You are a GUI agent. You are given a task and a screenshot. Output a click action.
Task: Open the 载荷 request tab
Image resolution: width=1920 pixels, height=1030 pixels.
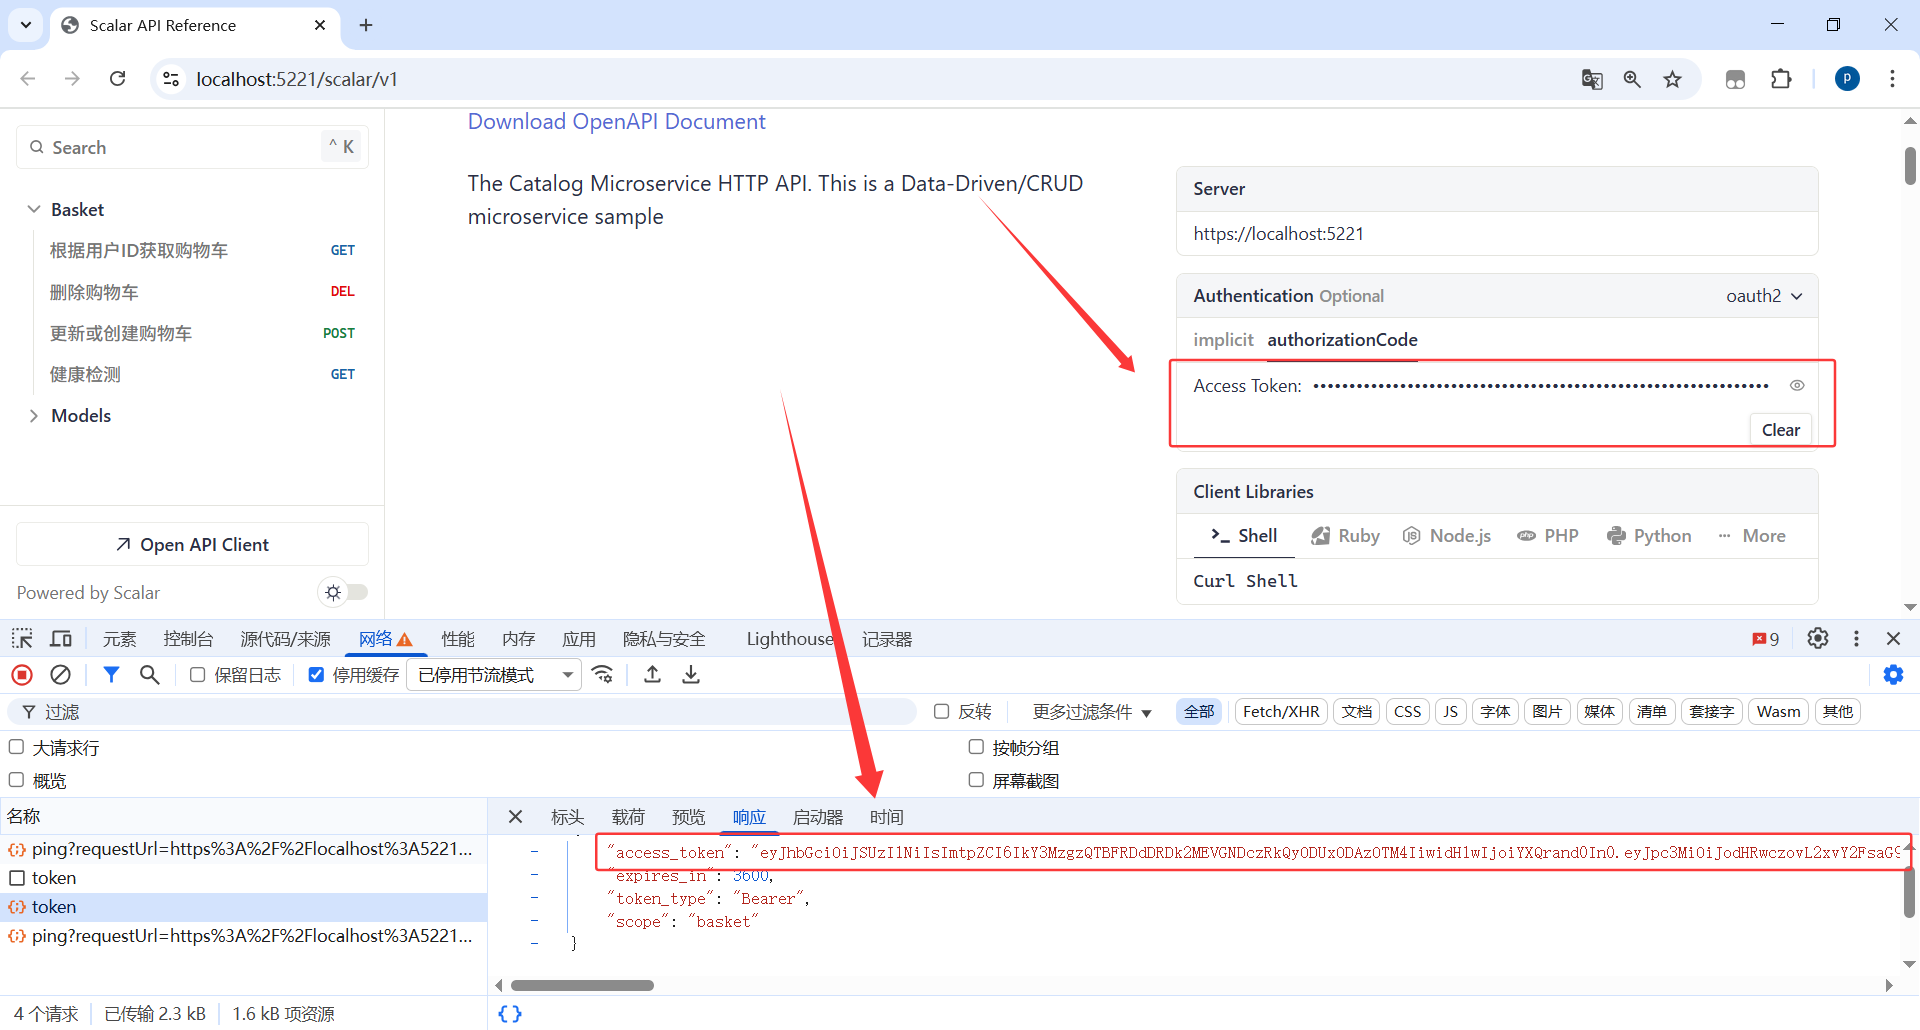[628, 817]
